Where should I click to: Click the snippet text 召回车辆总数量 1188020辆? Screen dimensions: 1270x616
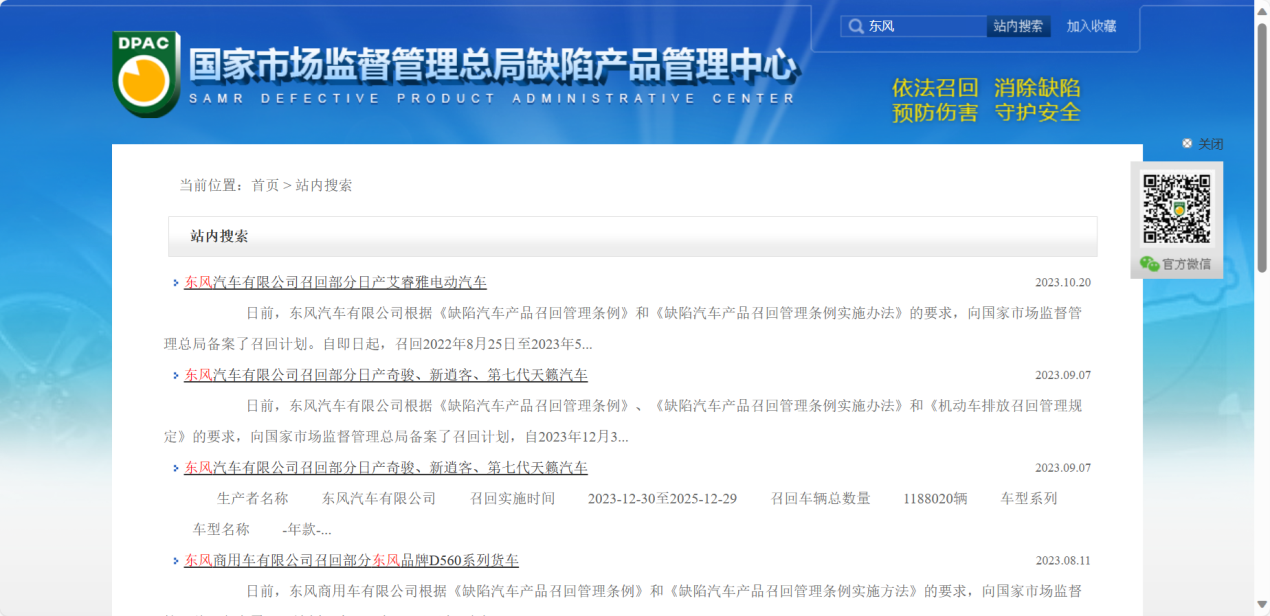869,499
